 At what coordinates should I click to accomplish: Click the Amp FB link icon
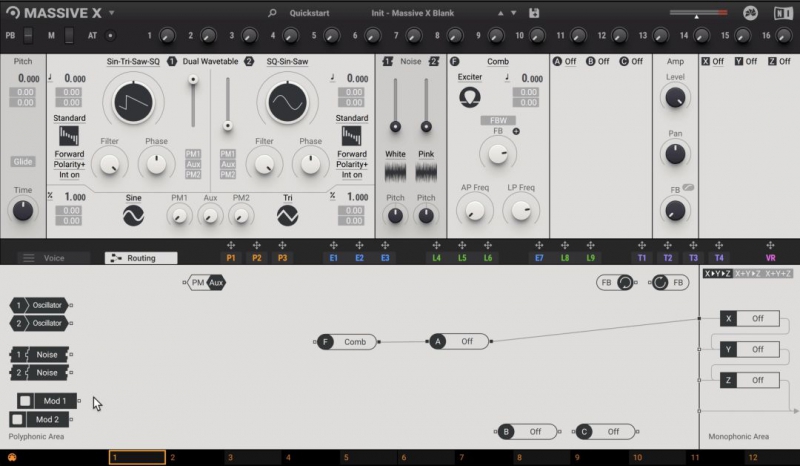click(688, 188)
